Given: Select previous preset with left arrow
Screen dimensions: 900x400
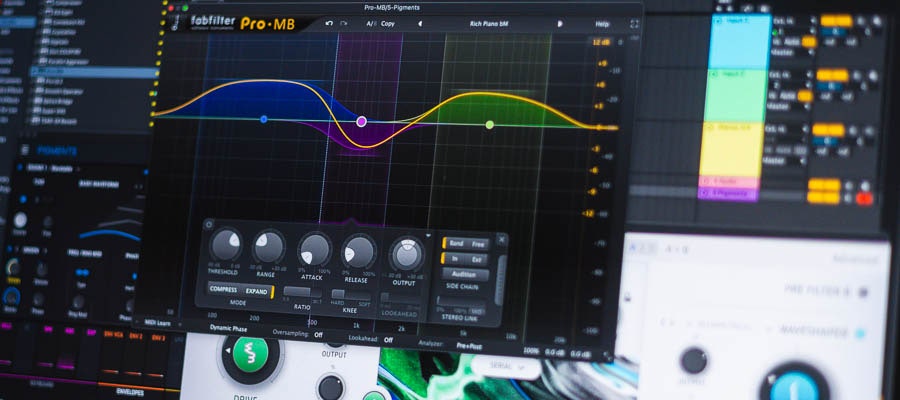Looking at the screenshot, I should click(x=419, y=22).
